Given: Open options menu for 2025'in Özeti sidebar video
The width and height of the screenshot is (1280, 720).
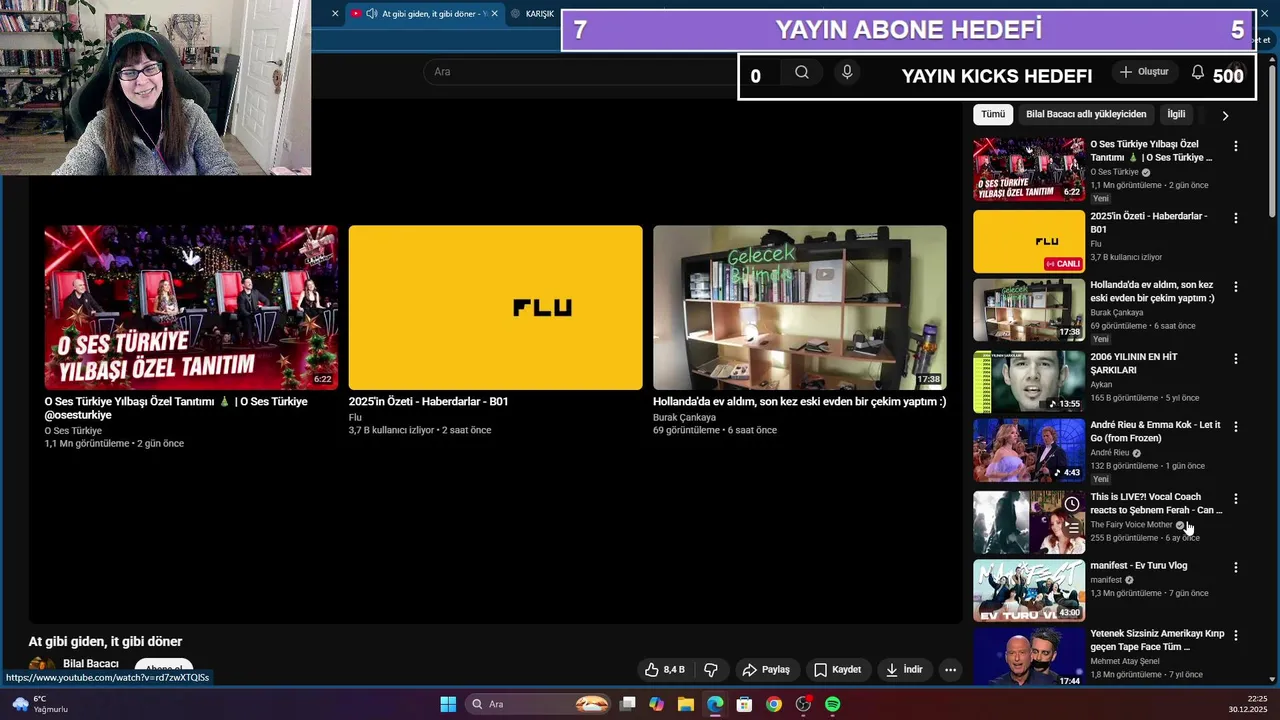Looking at the screenshot, I should [1236, 218].
